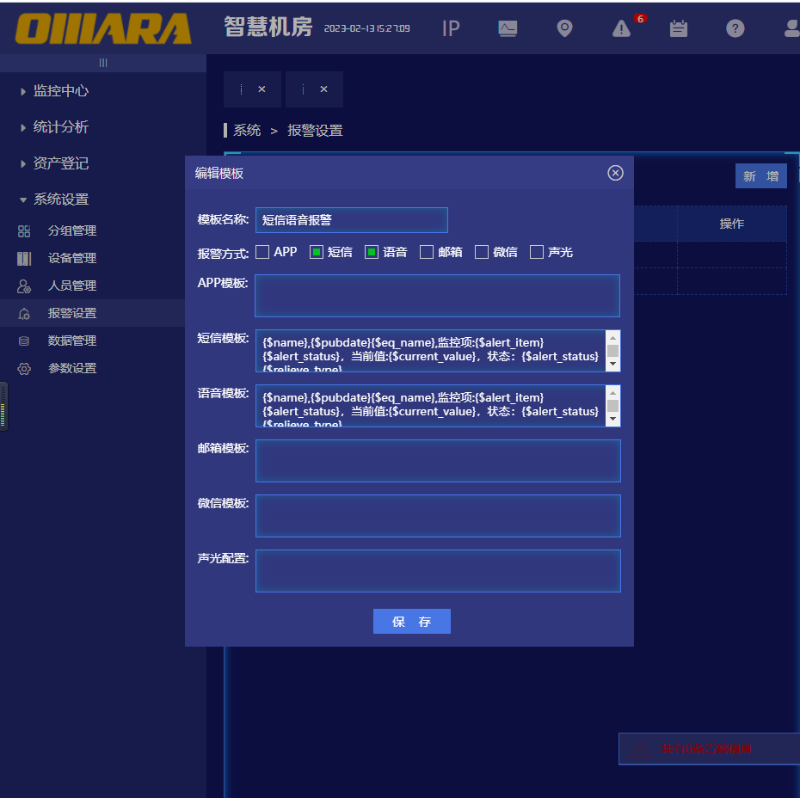Close the edit template dialog
The height and width of the screenshot is (798, 800).
[615, 173]
